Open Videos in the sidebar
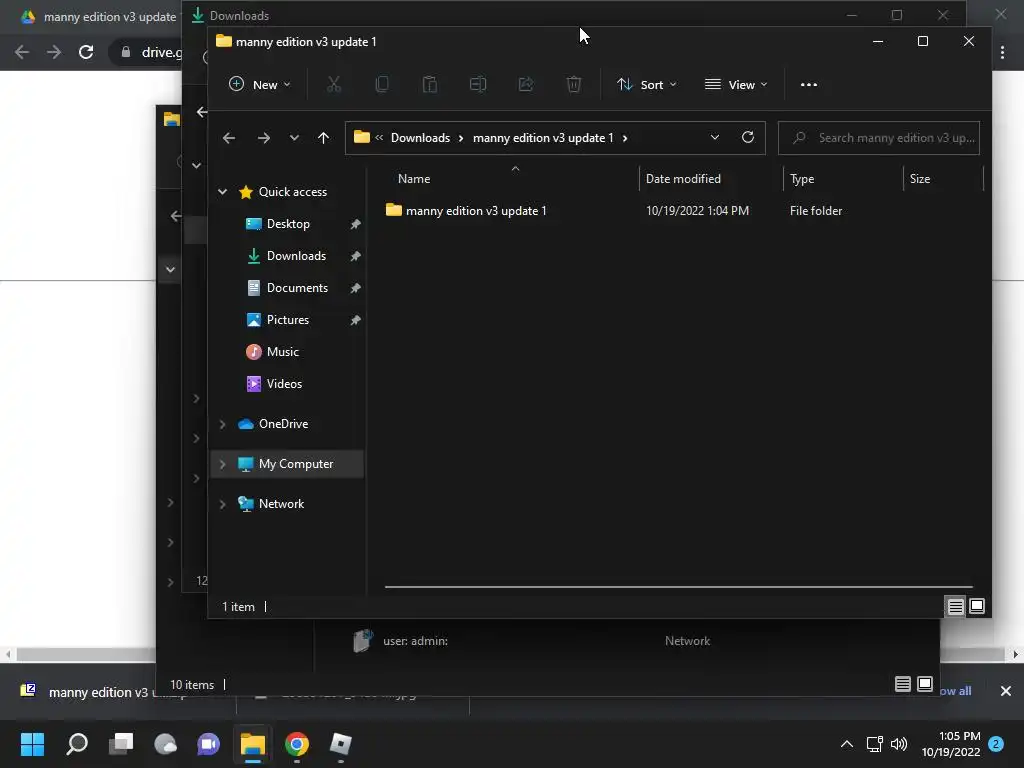The height and width of the screenshot is (768, 1024). [x=284, y=383]
